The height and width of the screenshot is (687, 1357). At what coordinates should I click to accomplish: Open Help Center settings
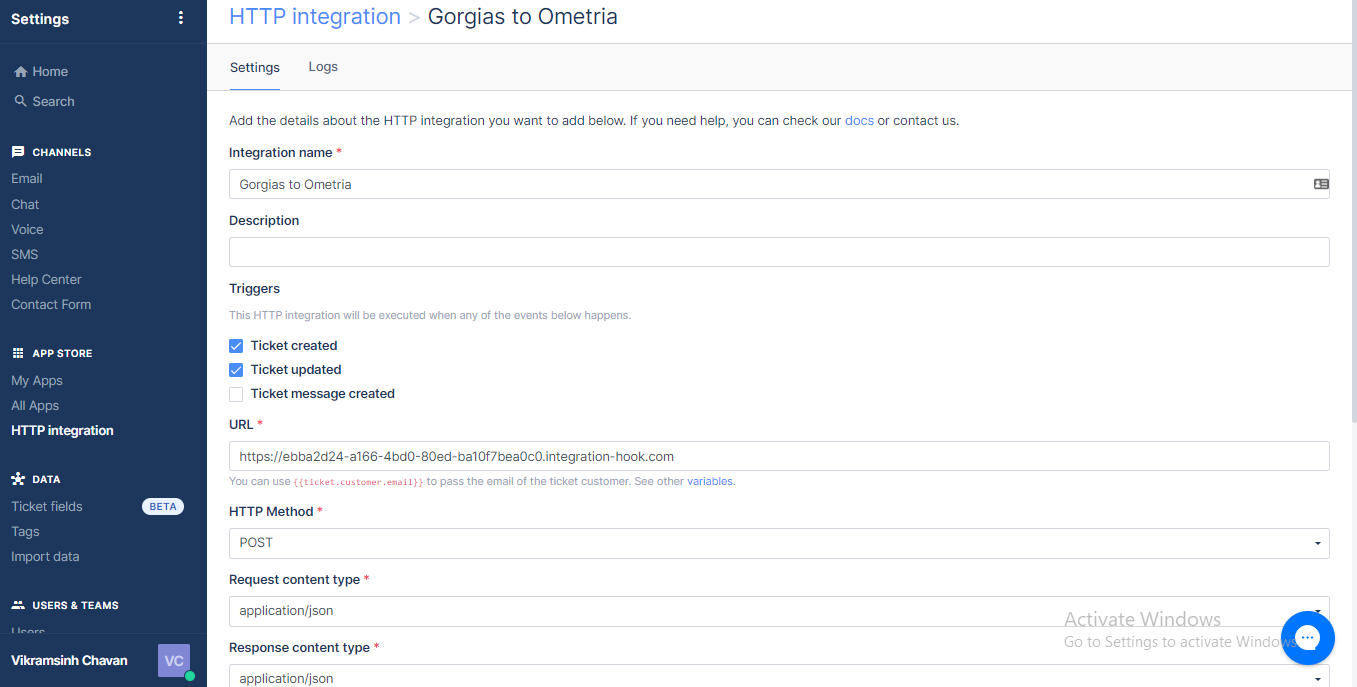[46, 279]
